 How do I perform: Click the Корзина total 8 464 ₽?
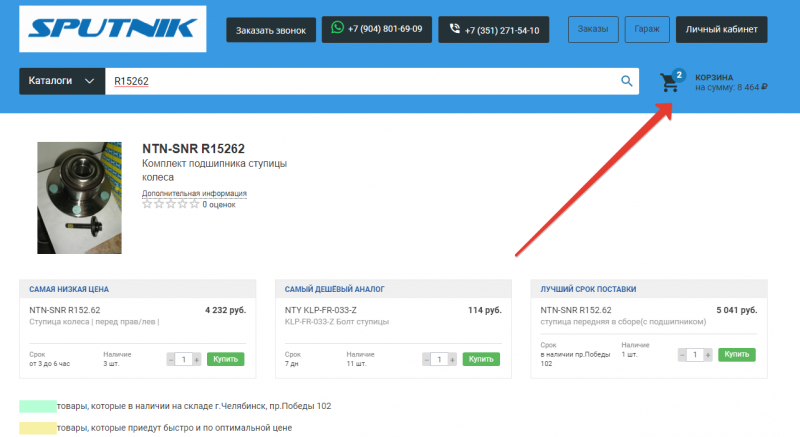click(x=731, y=87)
